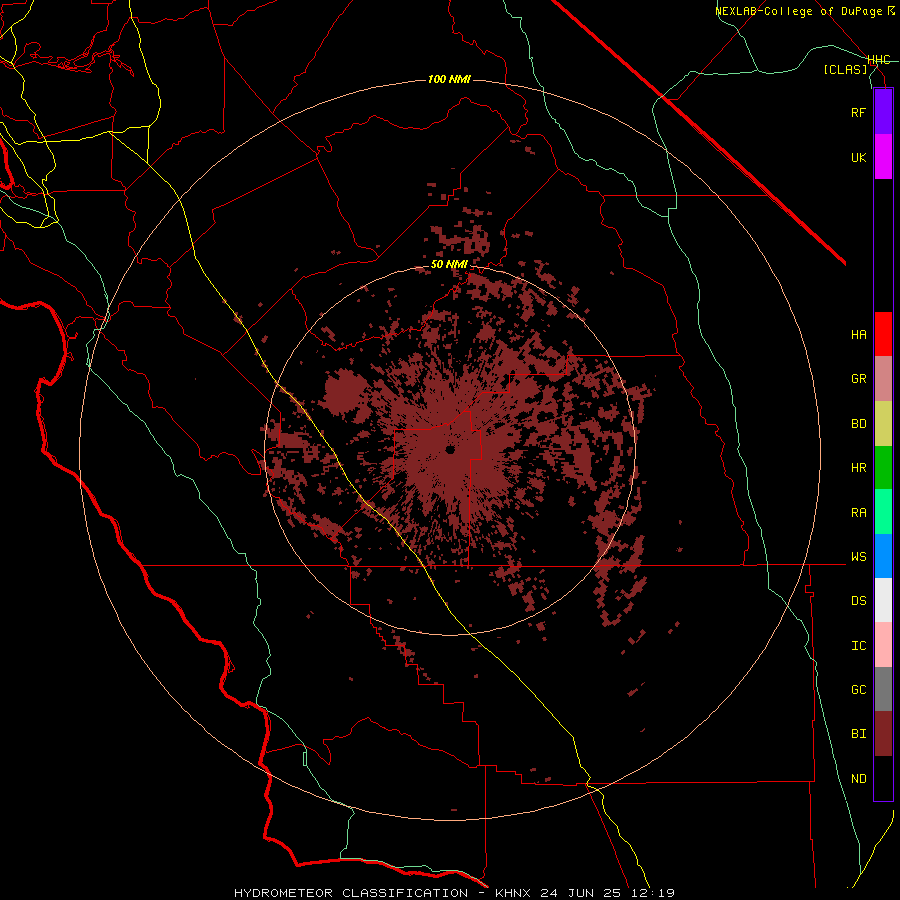Image resolution: width=900 pixels, height=900 pixels.
Task: Click the UK legend label
Action: [x=858, y=157]
